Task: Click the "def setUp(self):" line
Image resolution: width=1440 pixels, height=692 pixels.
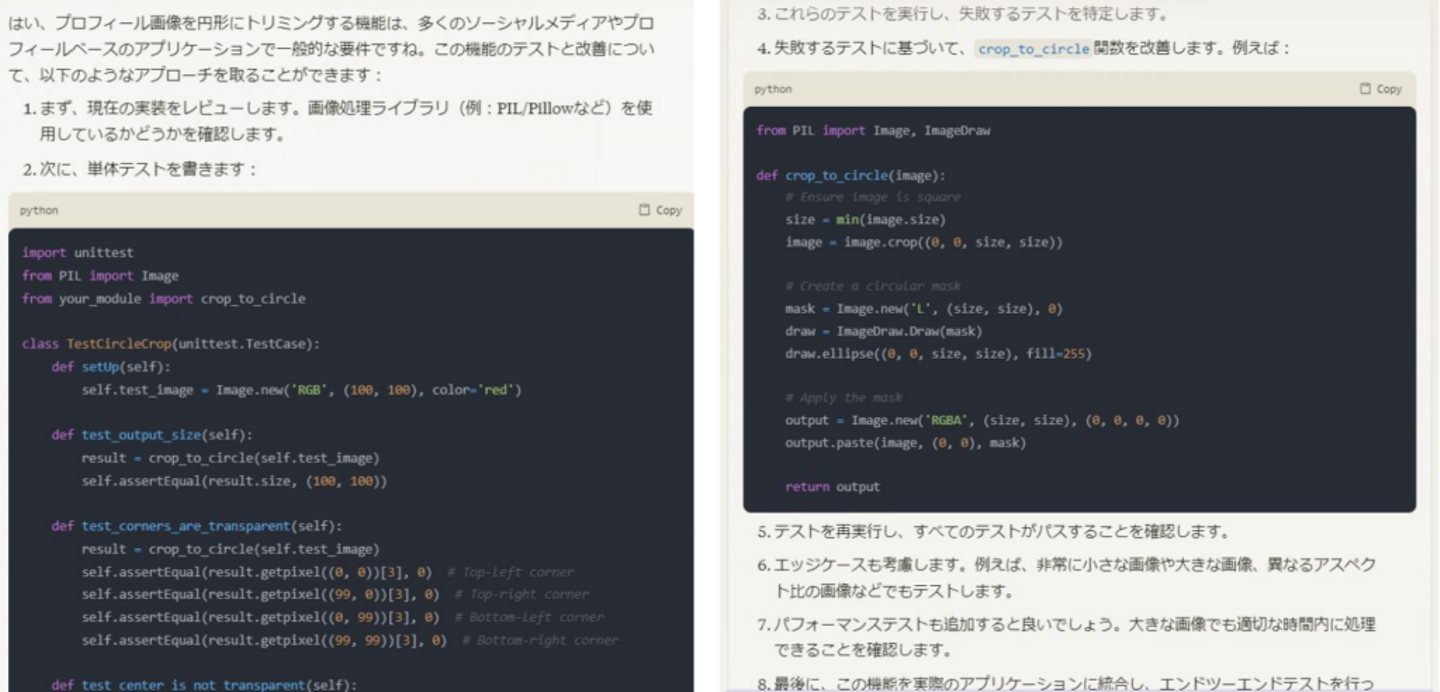Action: pos(109,366)
